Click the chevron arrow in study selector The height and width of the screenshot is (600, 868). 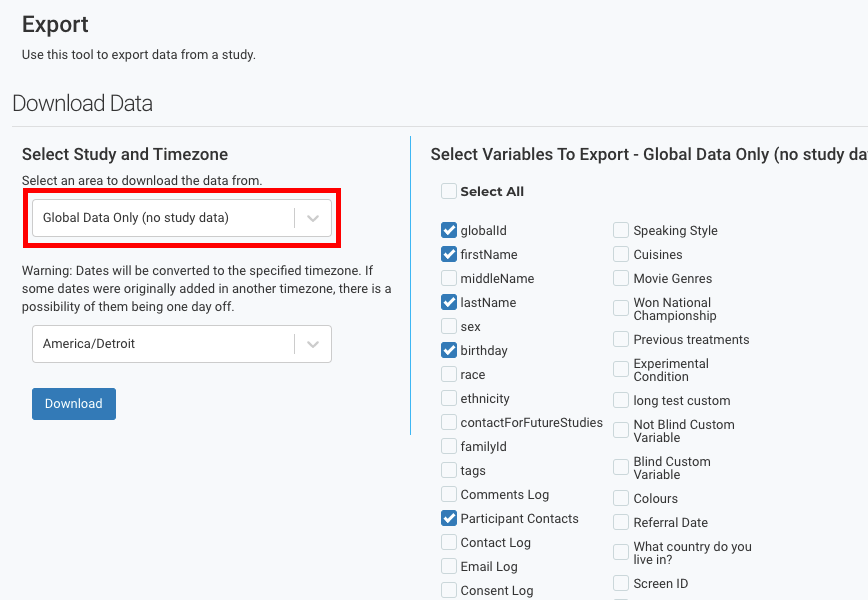click(x=313, y=218)
